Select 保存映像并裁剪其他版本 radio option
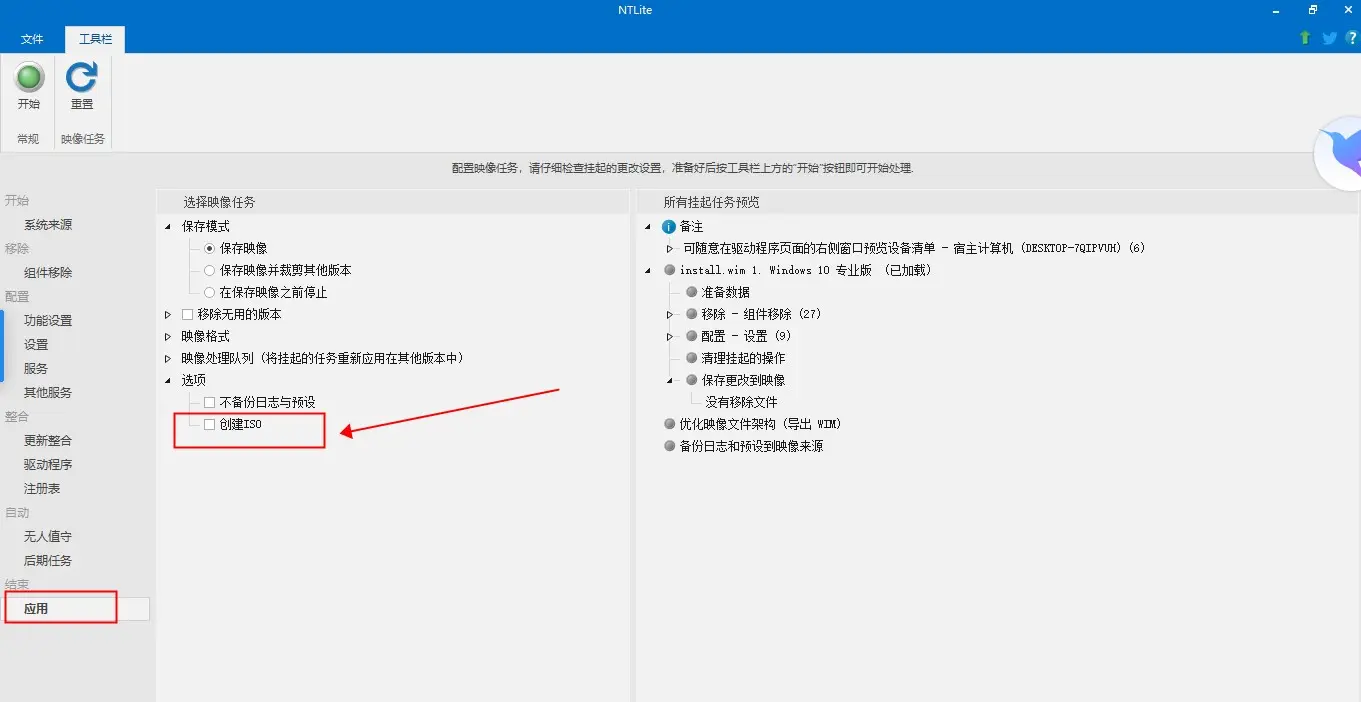The image size is (1361, 702). click(209, 270)
